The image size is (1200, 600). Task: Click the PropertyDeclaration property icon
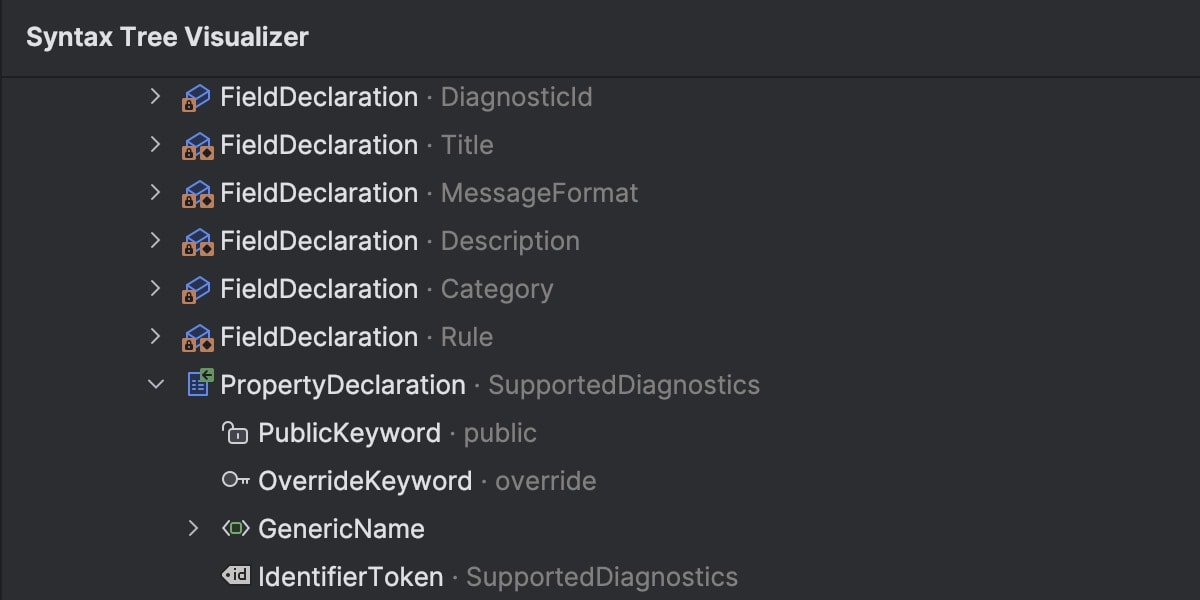coord(200,384)
